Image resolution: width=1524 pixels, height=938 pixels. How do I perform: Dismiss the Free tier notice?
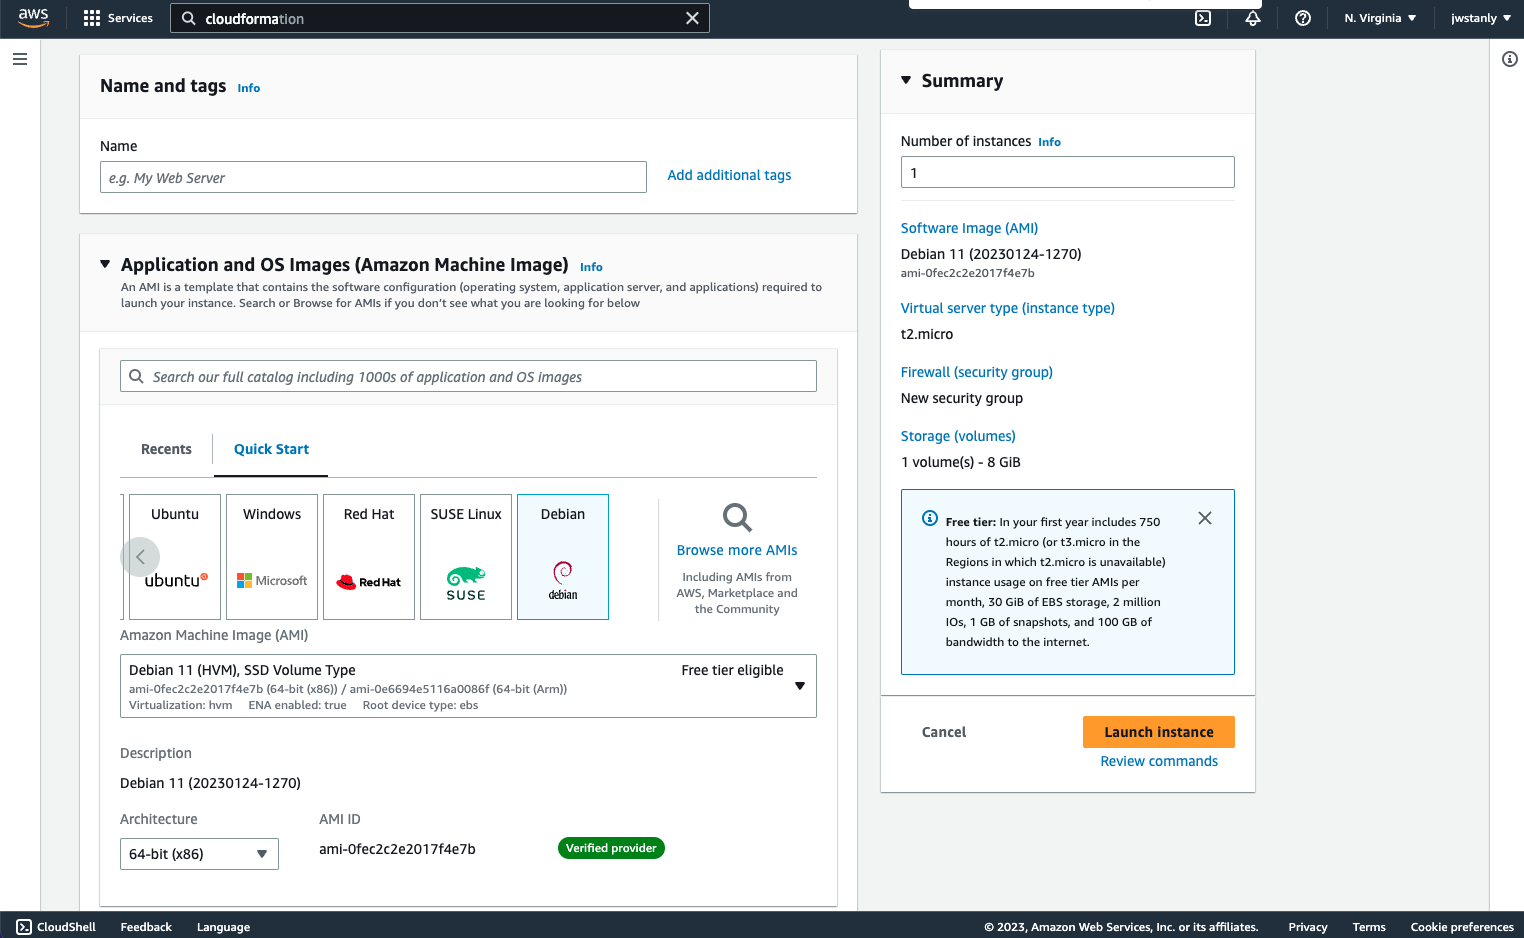[x=1205, y=518]
